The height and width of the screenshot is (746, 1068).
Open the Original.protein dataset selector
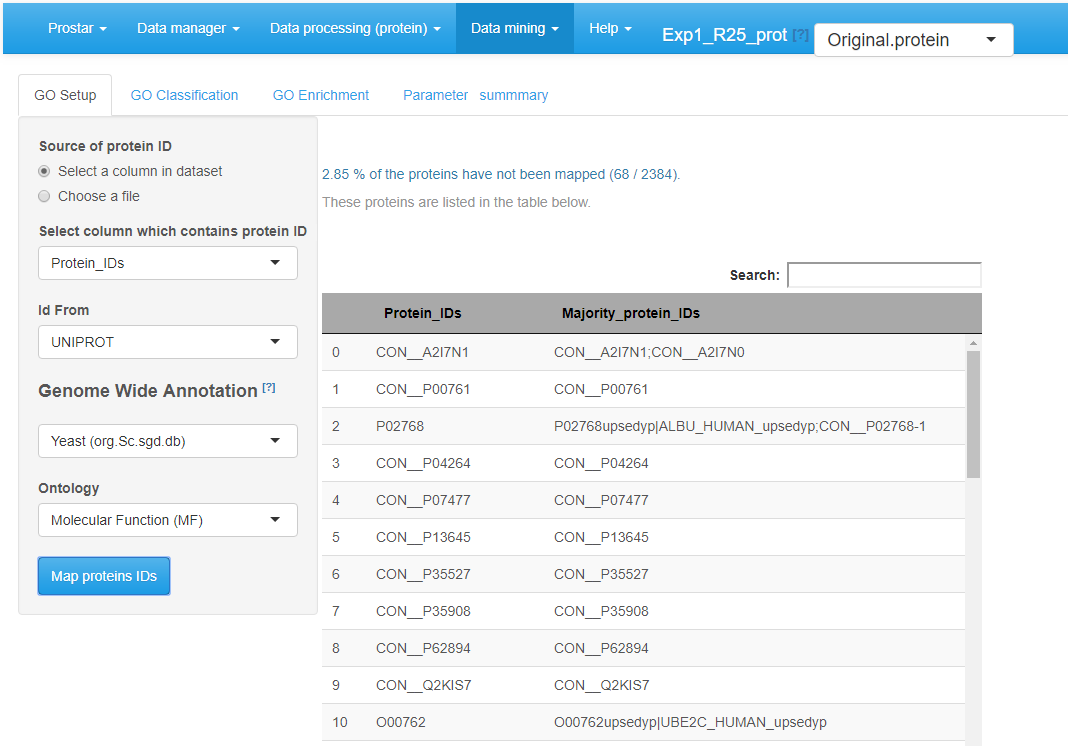coord(913,40)
